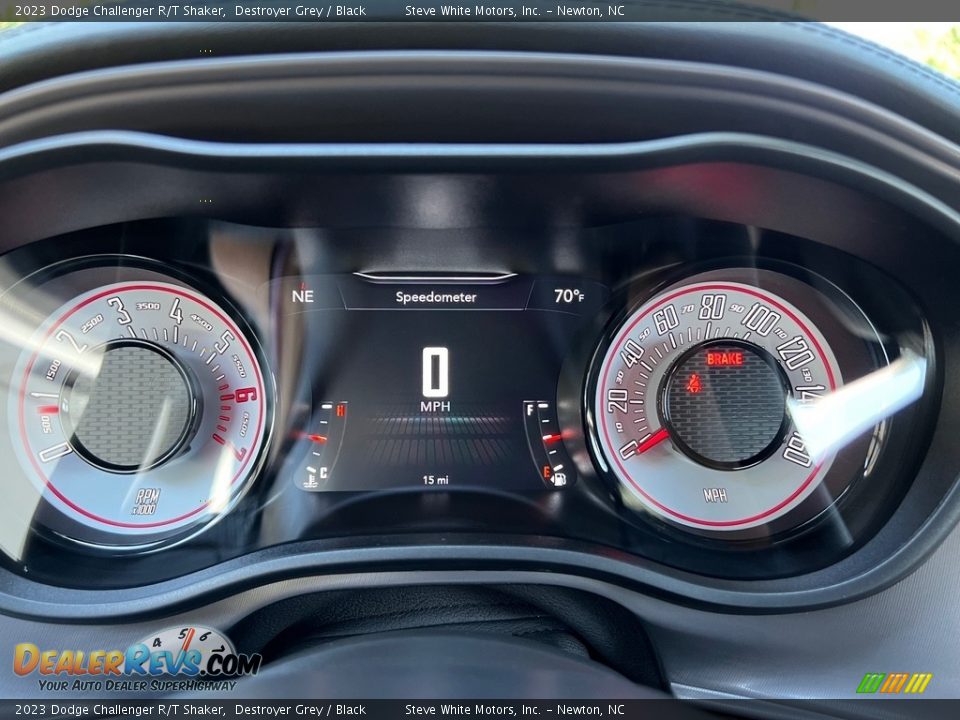960x720 pixels.
Task: Click the 60 mark on the speedometer
Action: click(x=666, y=319)
